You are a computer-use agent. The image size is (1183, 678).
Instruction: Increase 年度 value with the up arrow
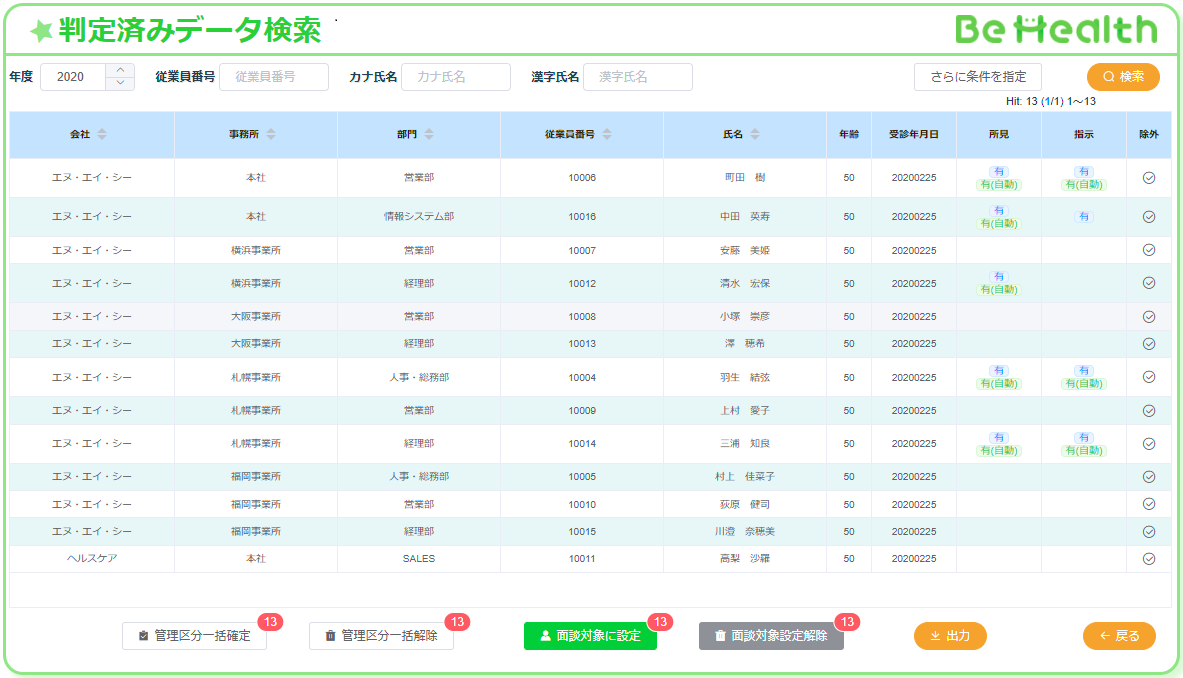pyautogui.click(x=120, y=70)
